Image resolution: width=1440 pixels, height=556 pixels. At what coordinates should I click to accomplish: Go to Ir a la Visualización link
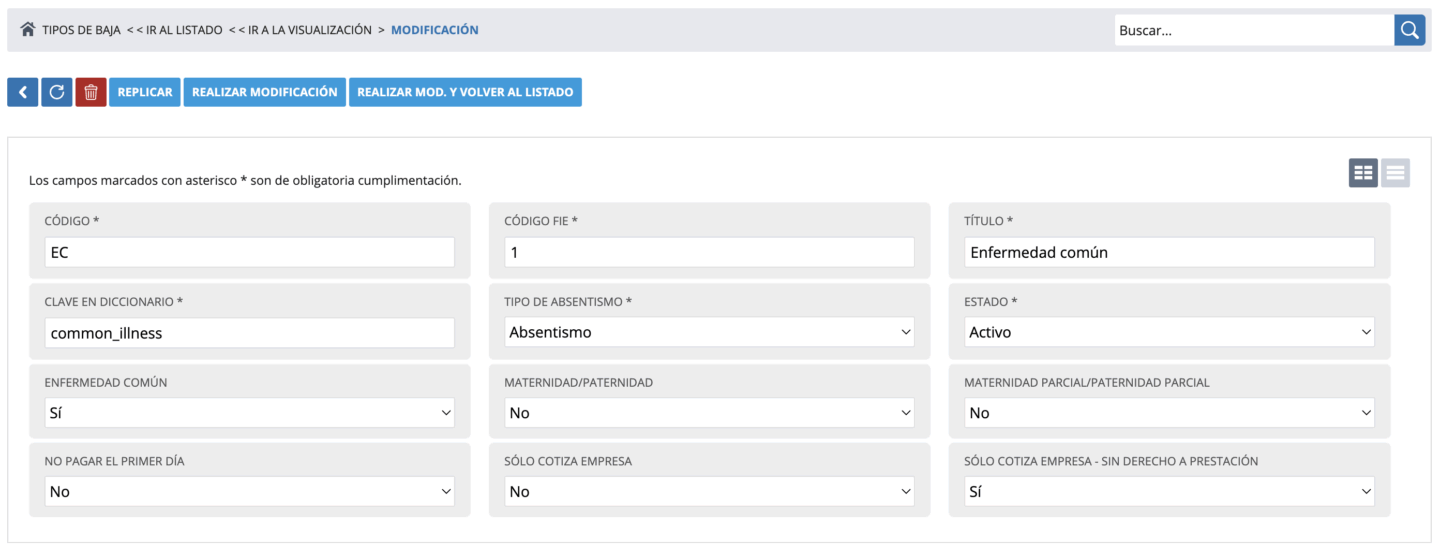click(x=300, y=30)
